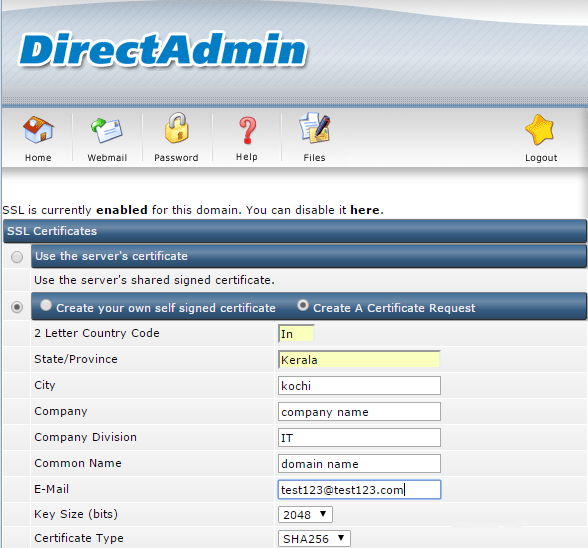Select Use the server's certificate radio

coord(17,257)
